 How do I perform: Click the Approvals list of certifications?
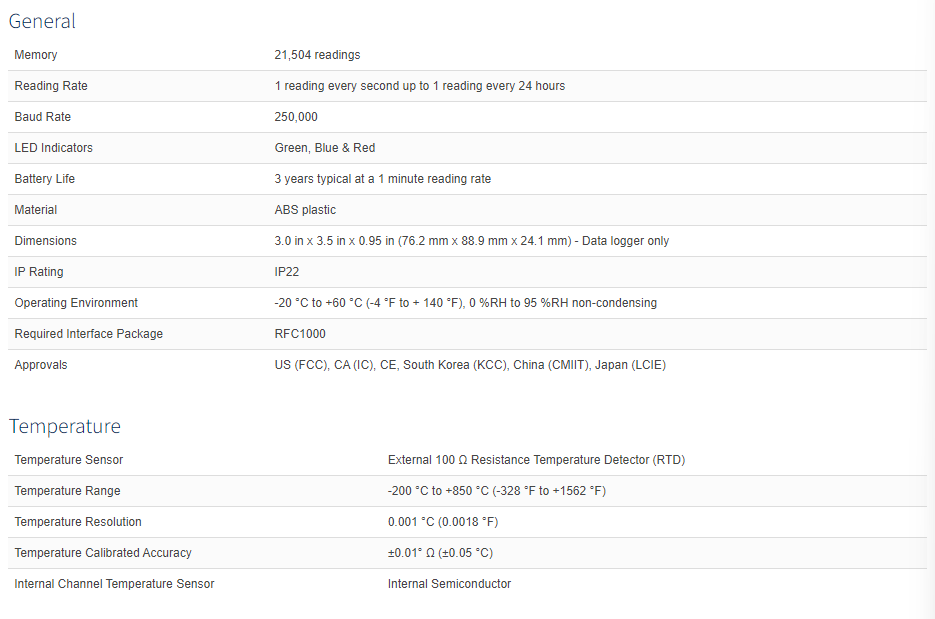pos(470,365)
